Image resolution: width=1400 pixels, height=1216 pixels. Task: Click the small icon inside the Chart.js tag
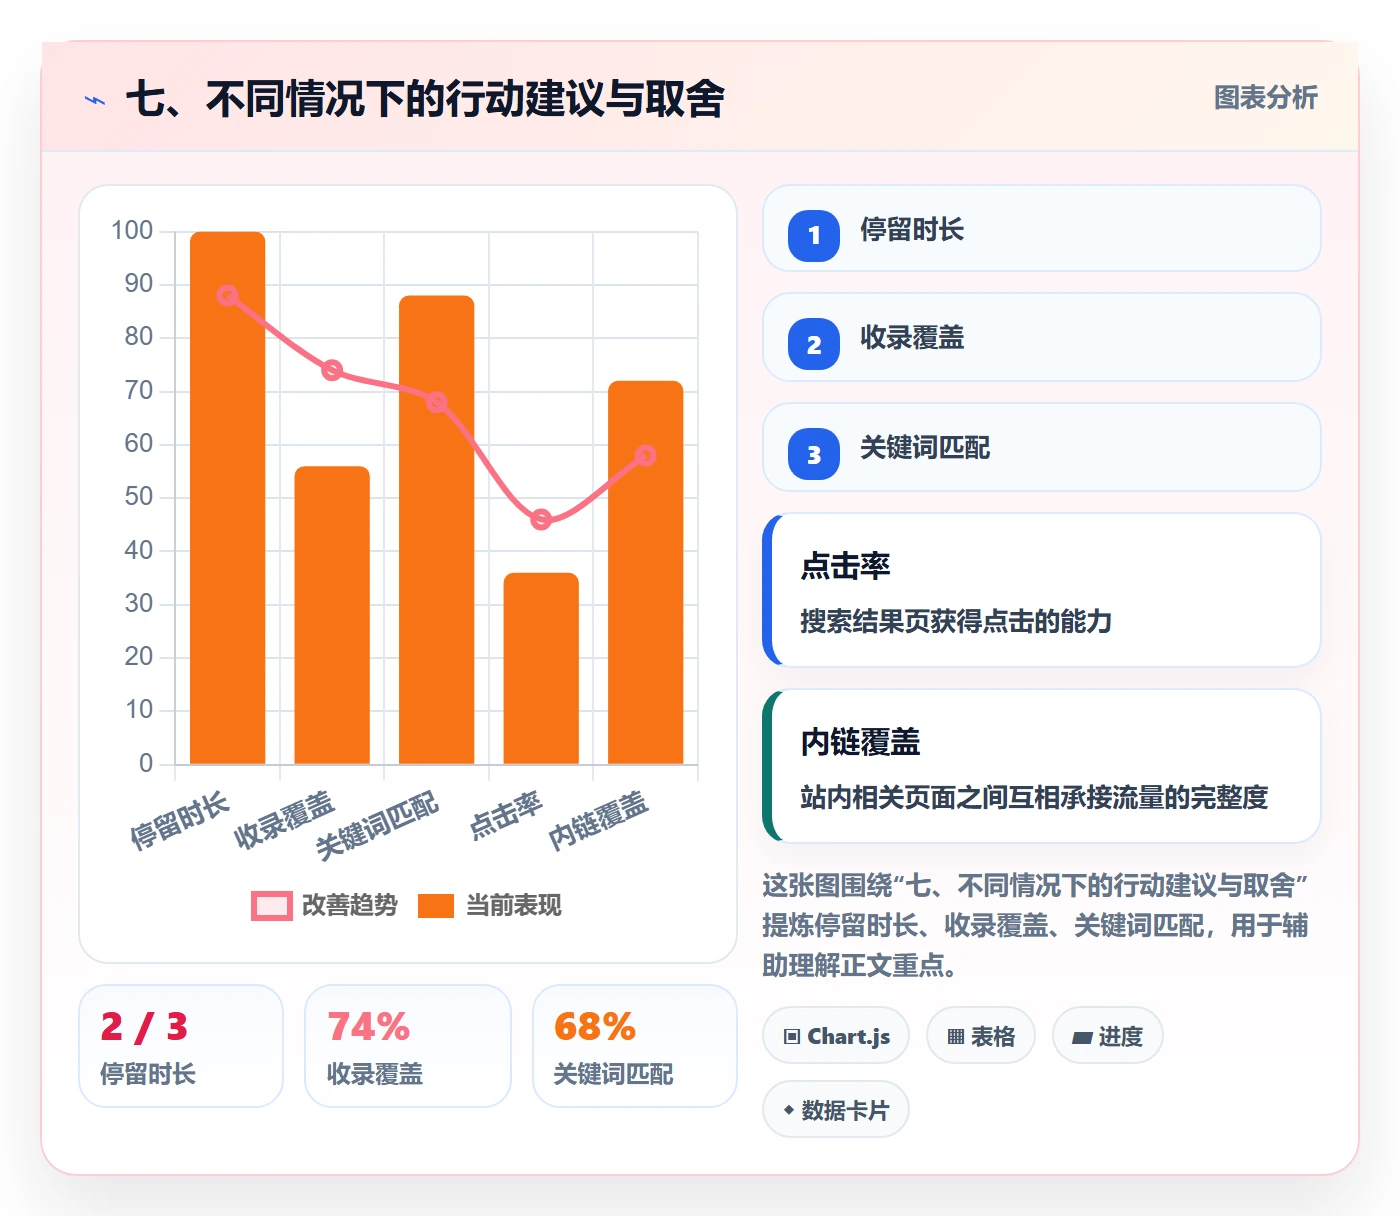pyautogui.click(x=792, y=1037)
